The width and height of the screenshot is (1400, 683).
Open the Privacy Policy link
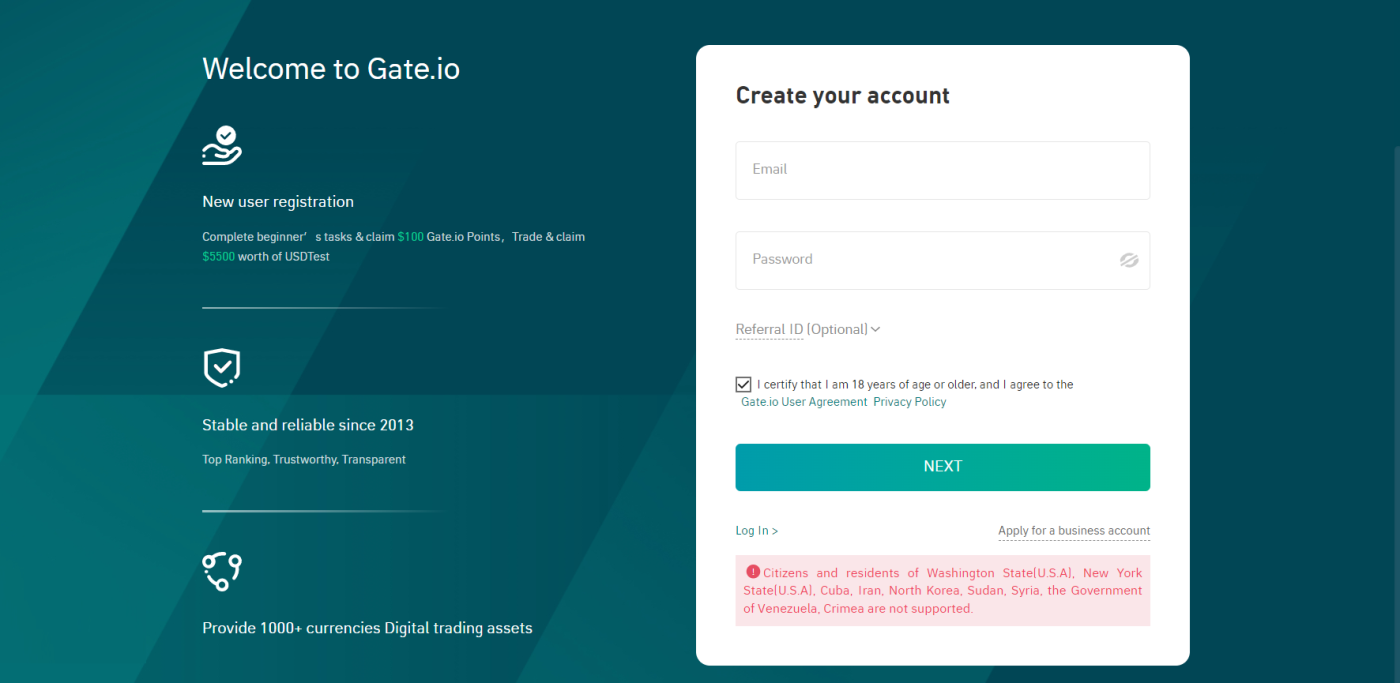(909, 402)
